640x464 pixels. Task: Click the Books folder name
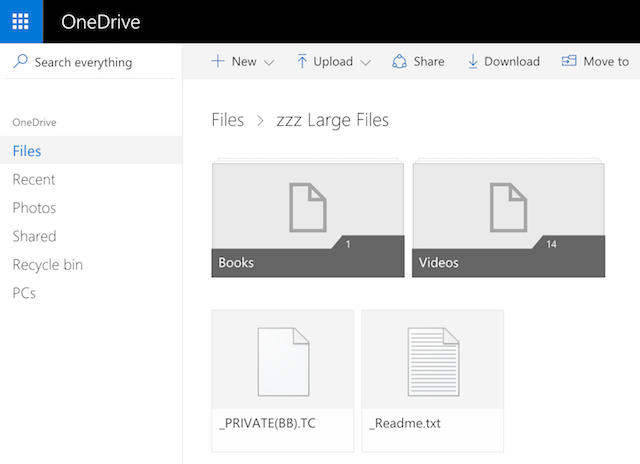236,262
